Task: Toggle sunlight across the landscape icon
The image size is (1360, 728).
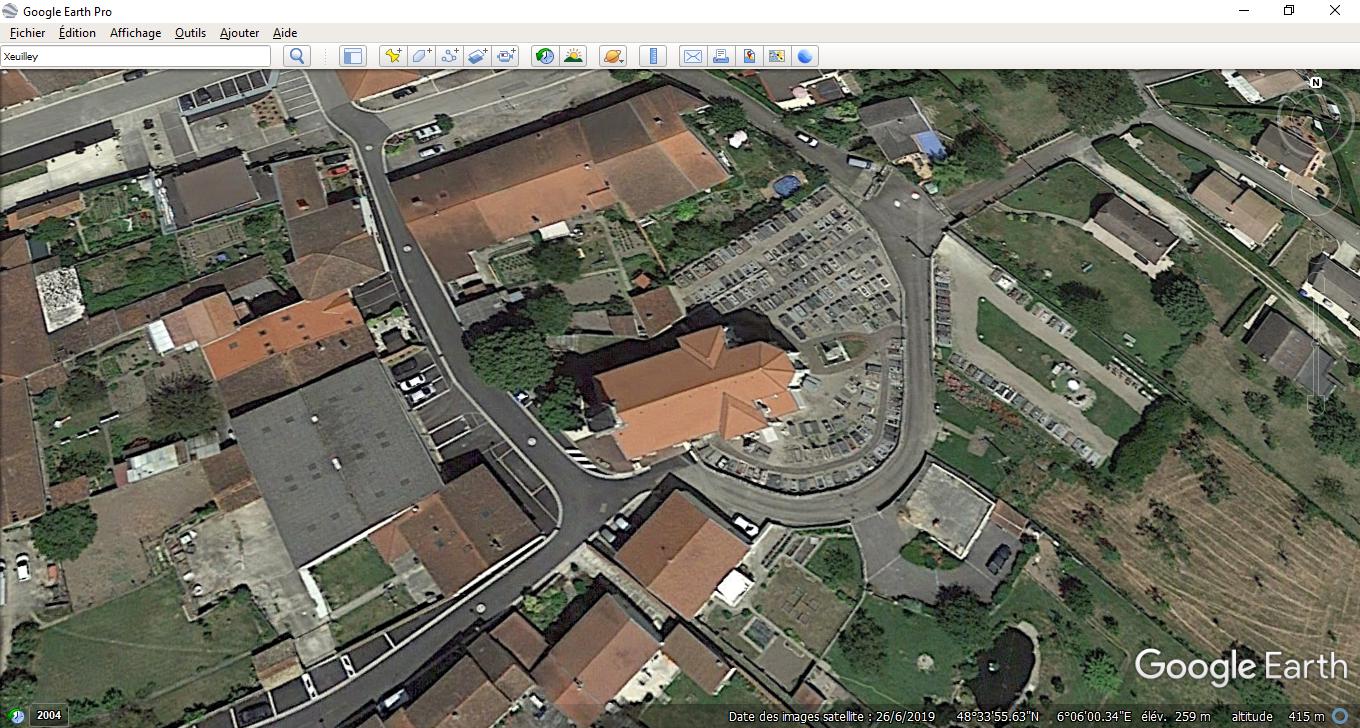Action: (x=573, y=56)
